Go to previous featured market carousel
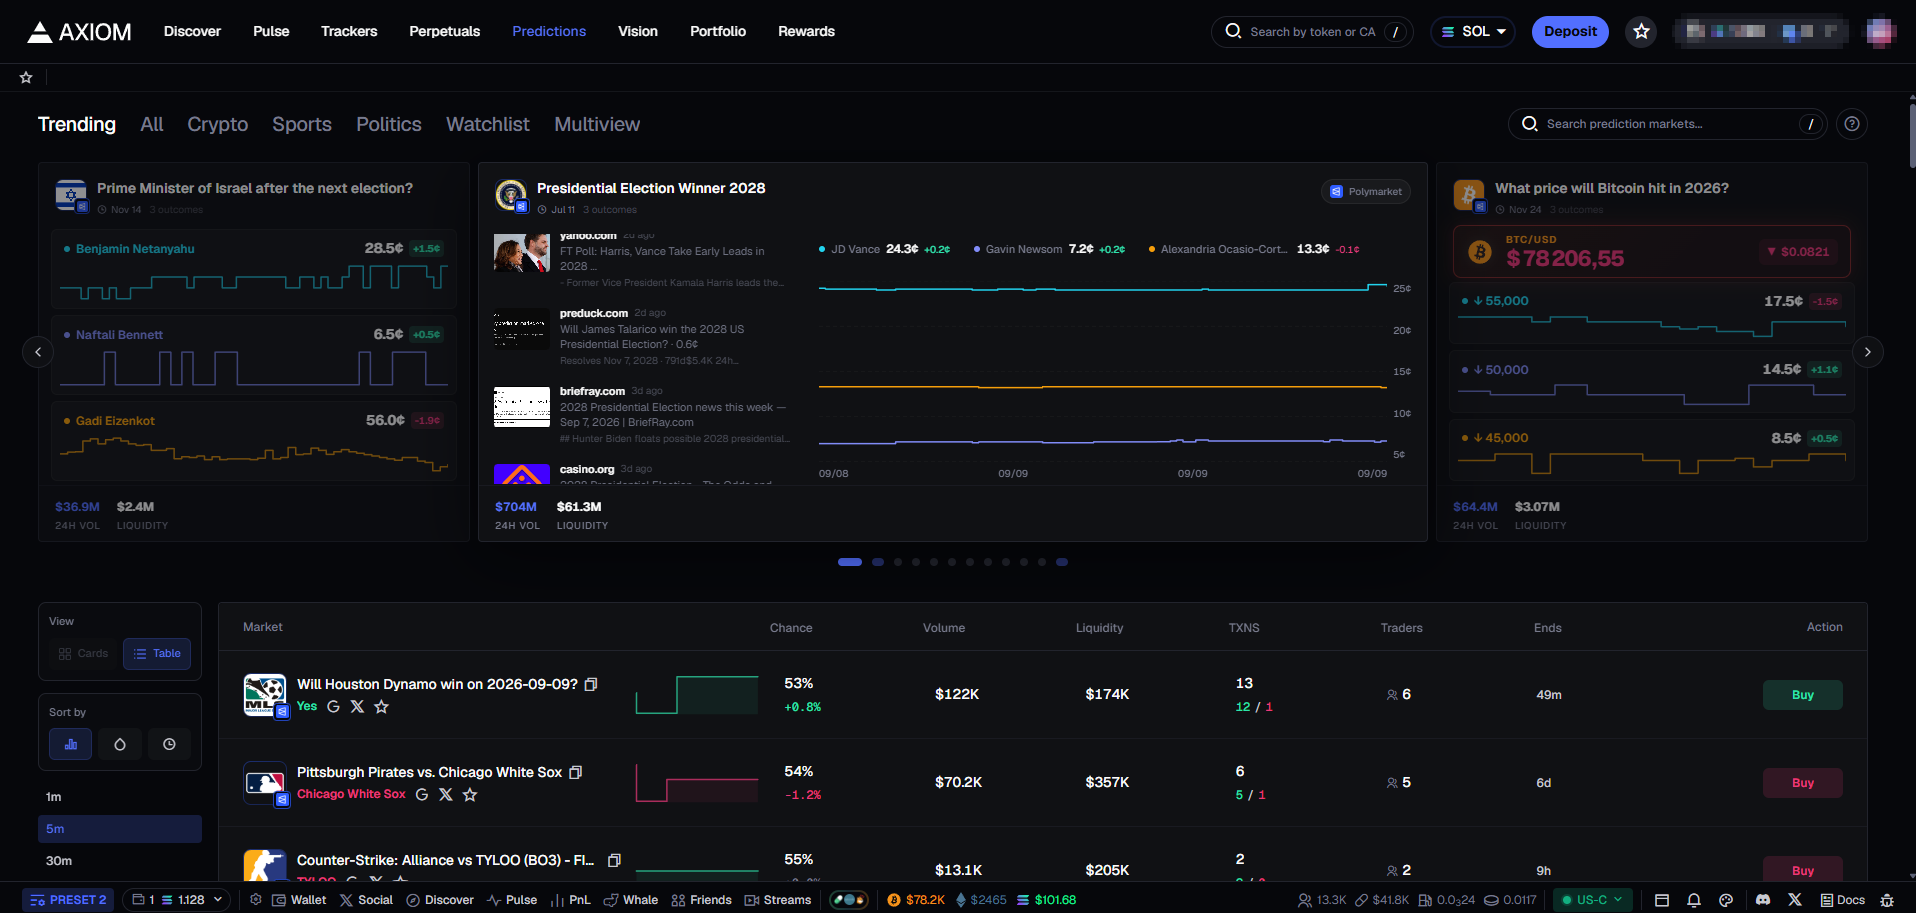1916x913 pixels. 38,352
